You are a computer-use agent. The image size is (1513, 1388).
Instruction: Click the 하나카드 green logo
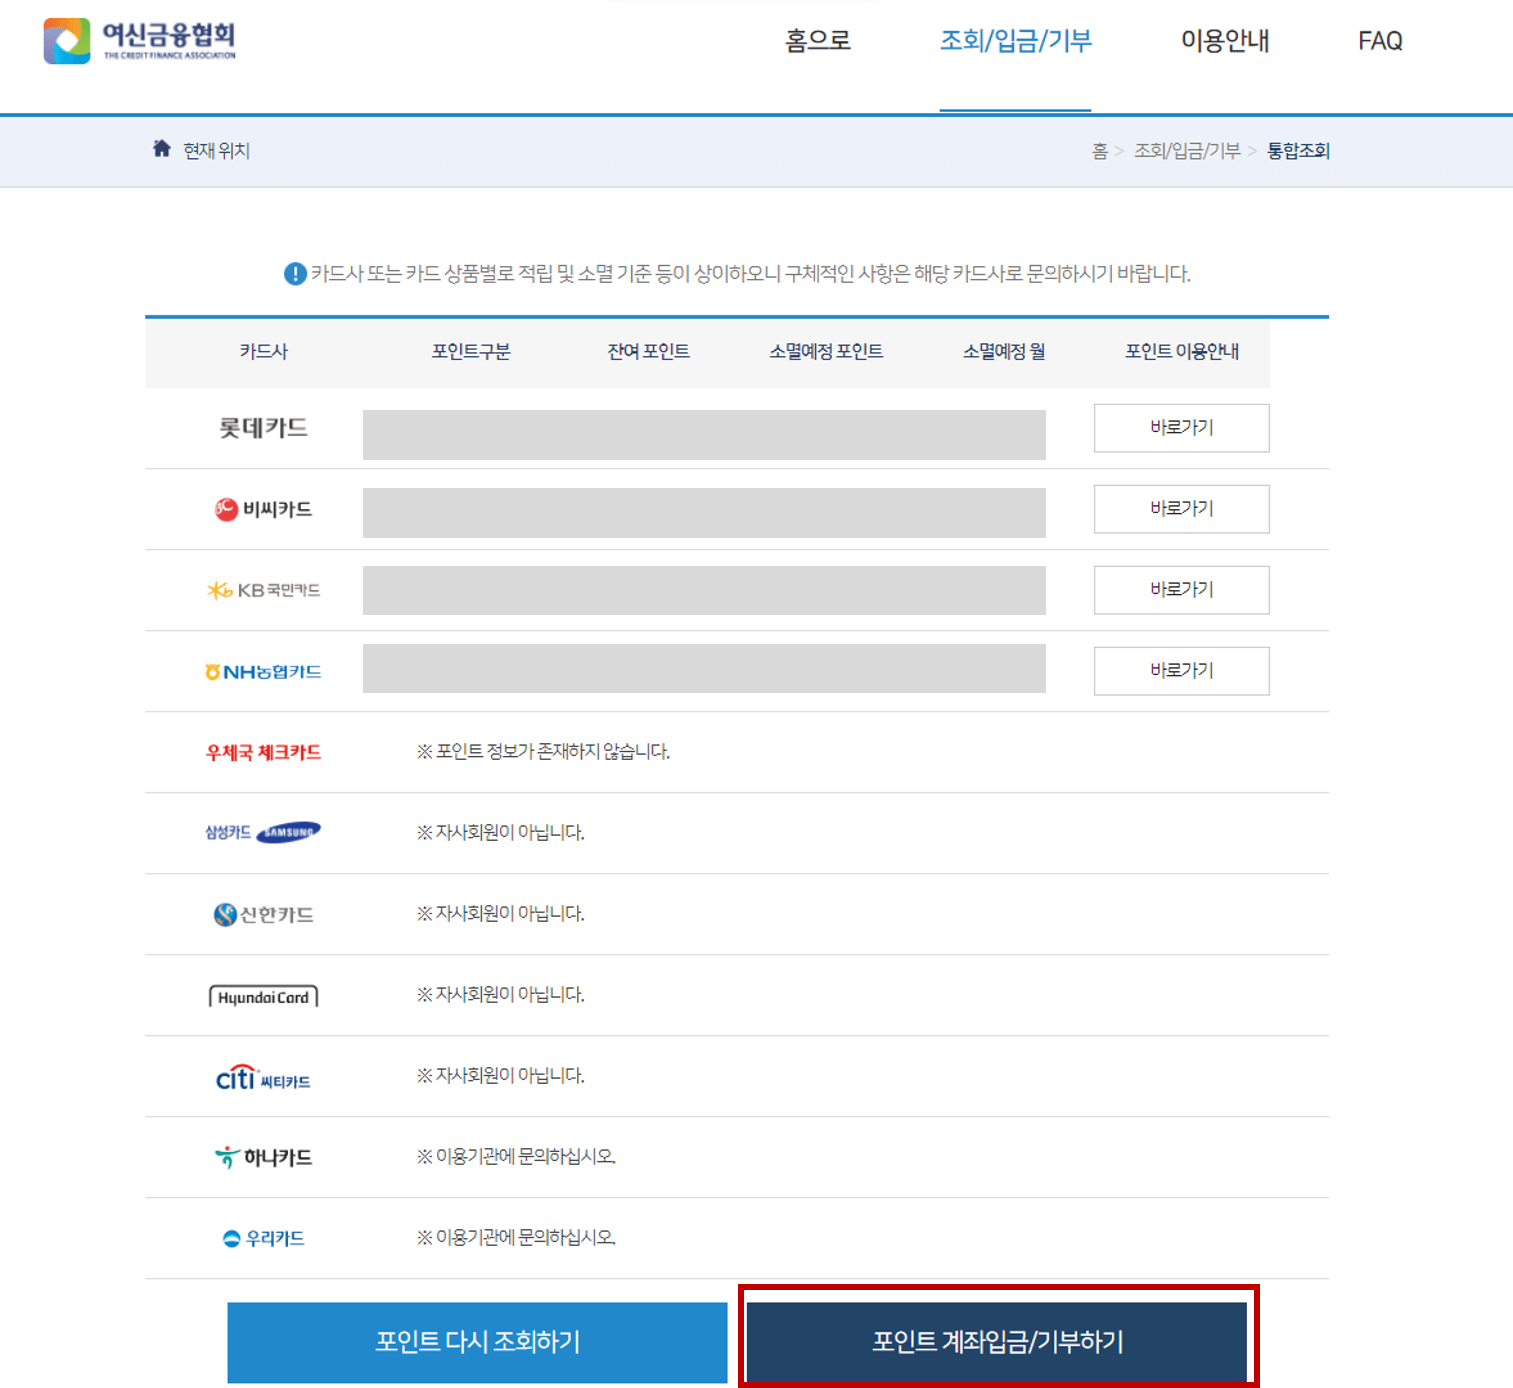point(227,1156)
